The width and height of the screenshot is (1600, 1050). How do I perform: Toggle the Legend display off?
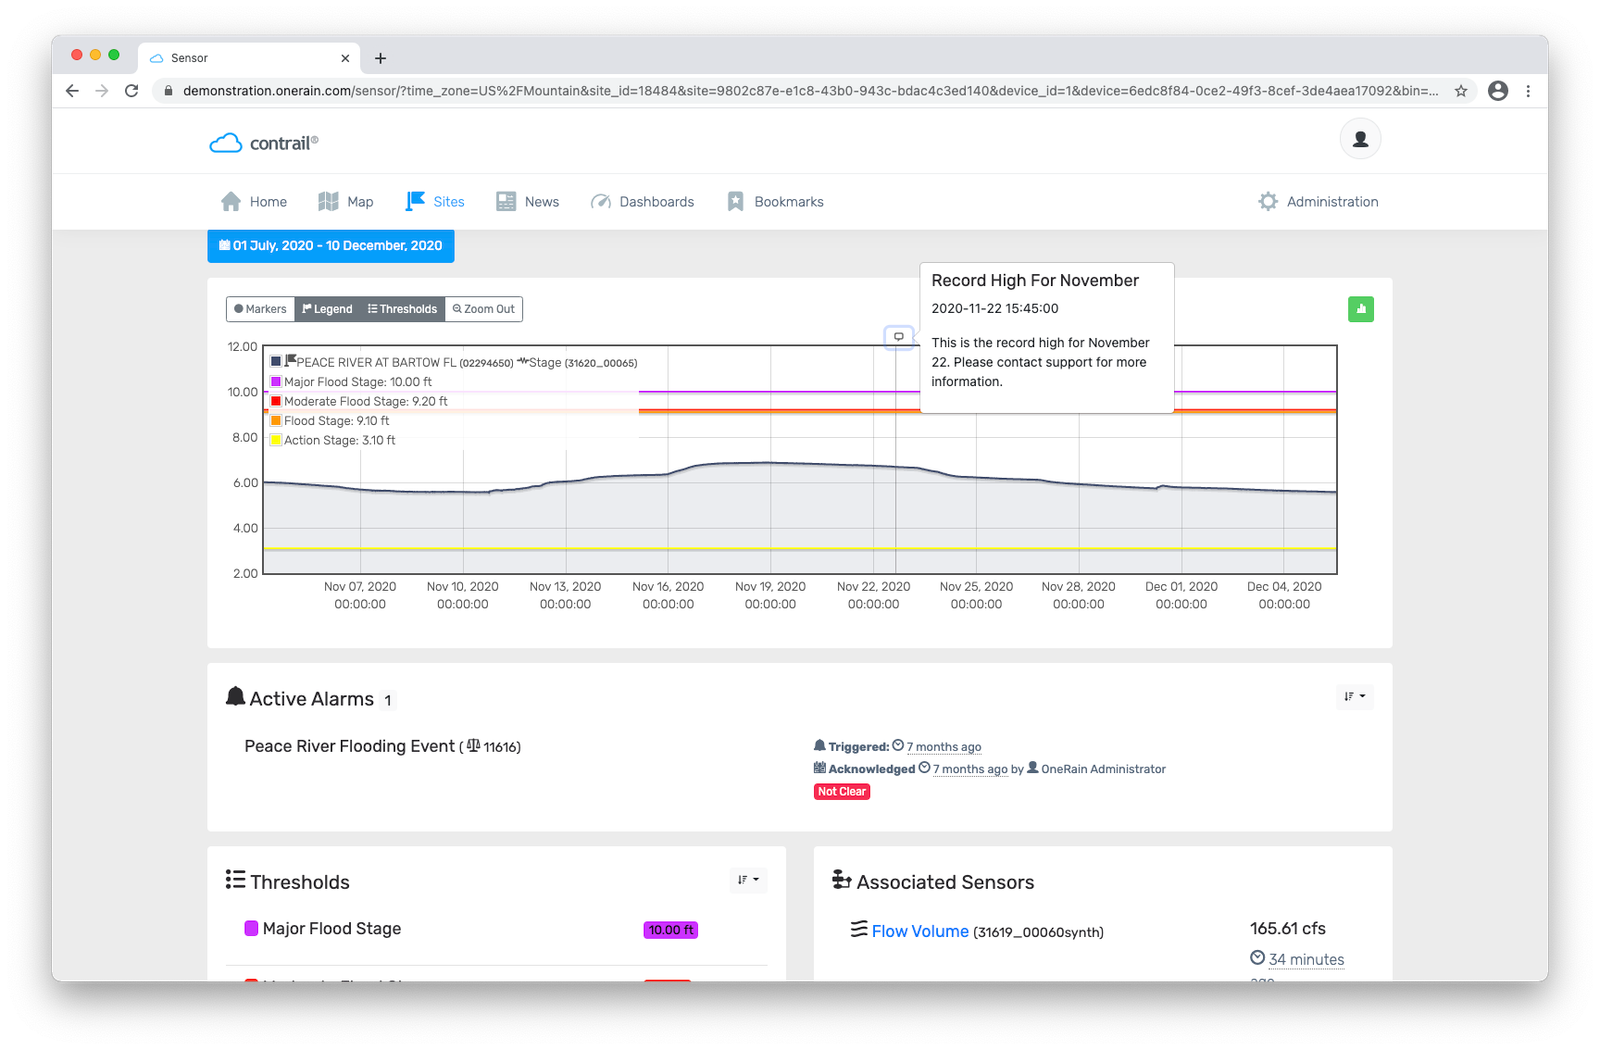pyautogui.click(x=327, y=309)
